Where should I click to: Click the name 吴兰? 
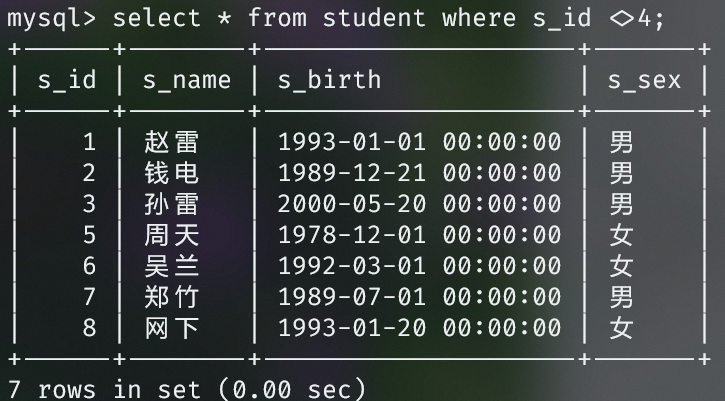click(172, 266)
